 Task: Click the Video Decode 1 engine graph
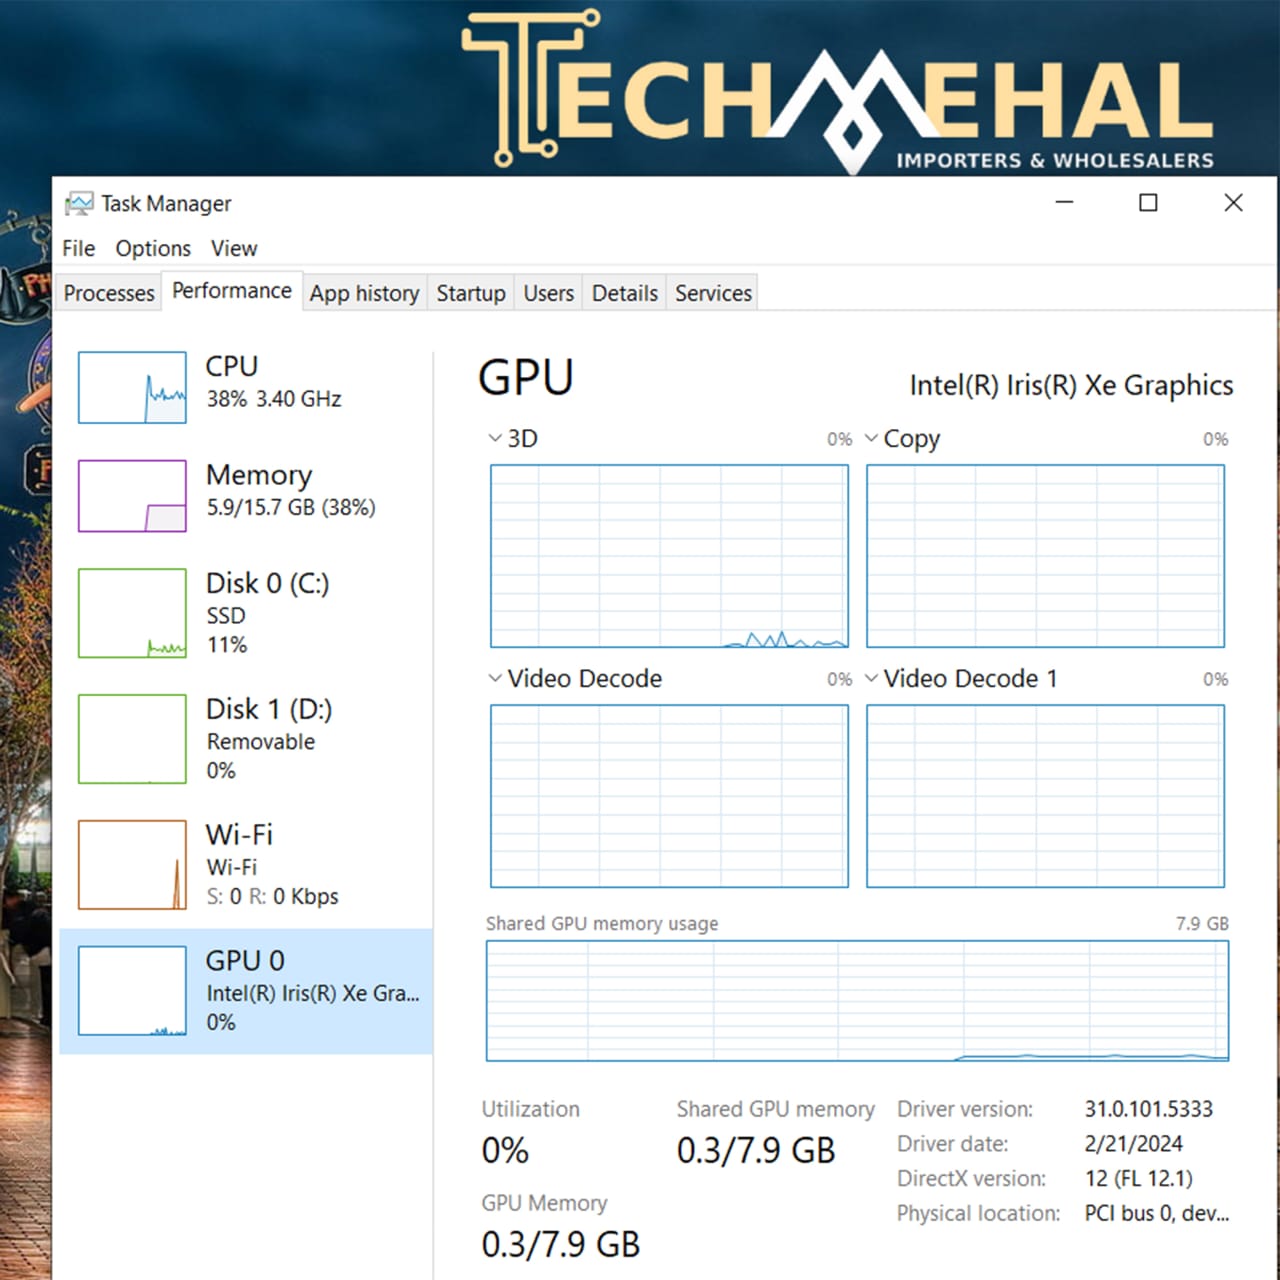coord(1045,796)
